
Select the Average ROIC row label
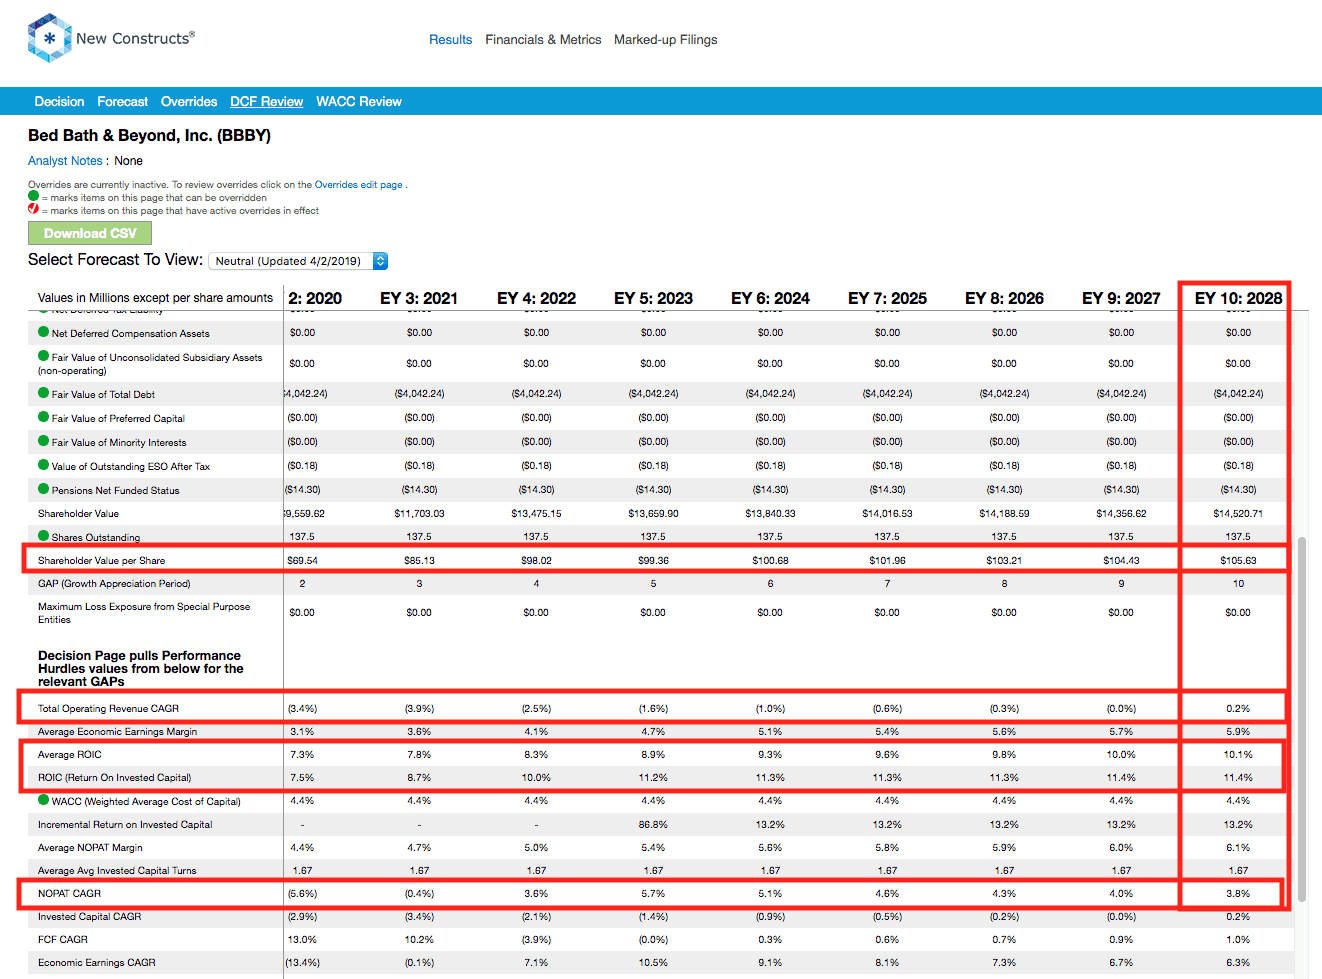point(69,755)
